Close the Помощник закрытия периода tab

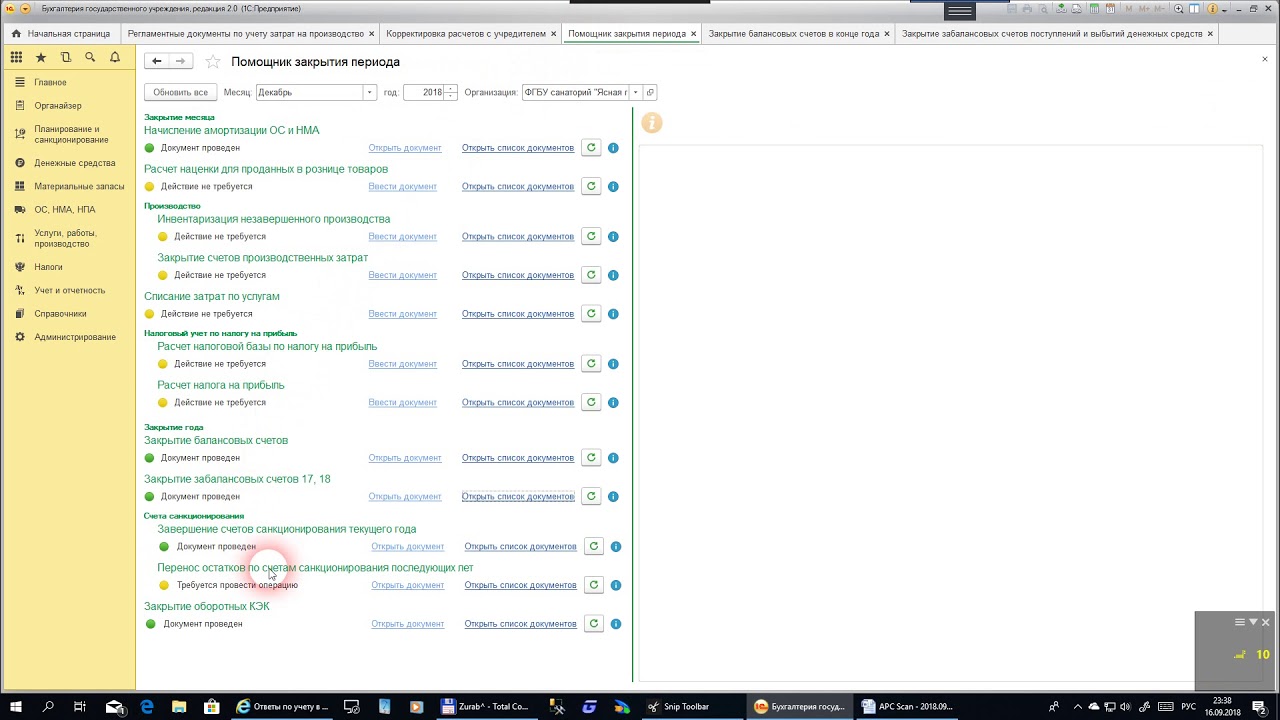[693, 34]
